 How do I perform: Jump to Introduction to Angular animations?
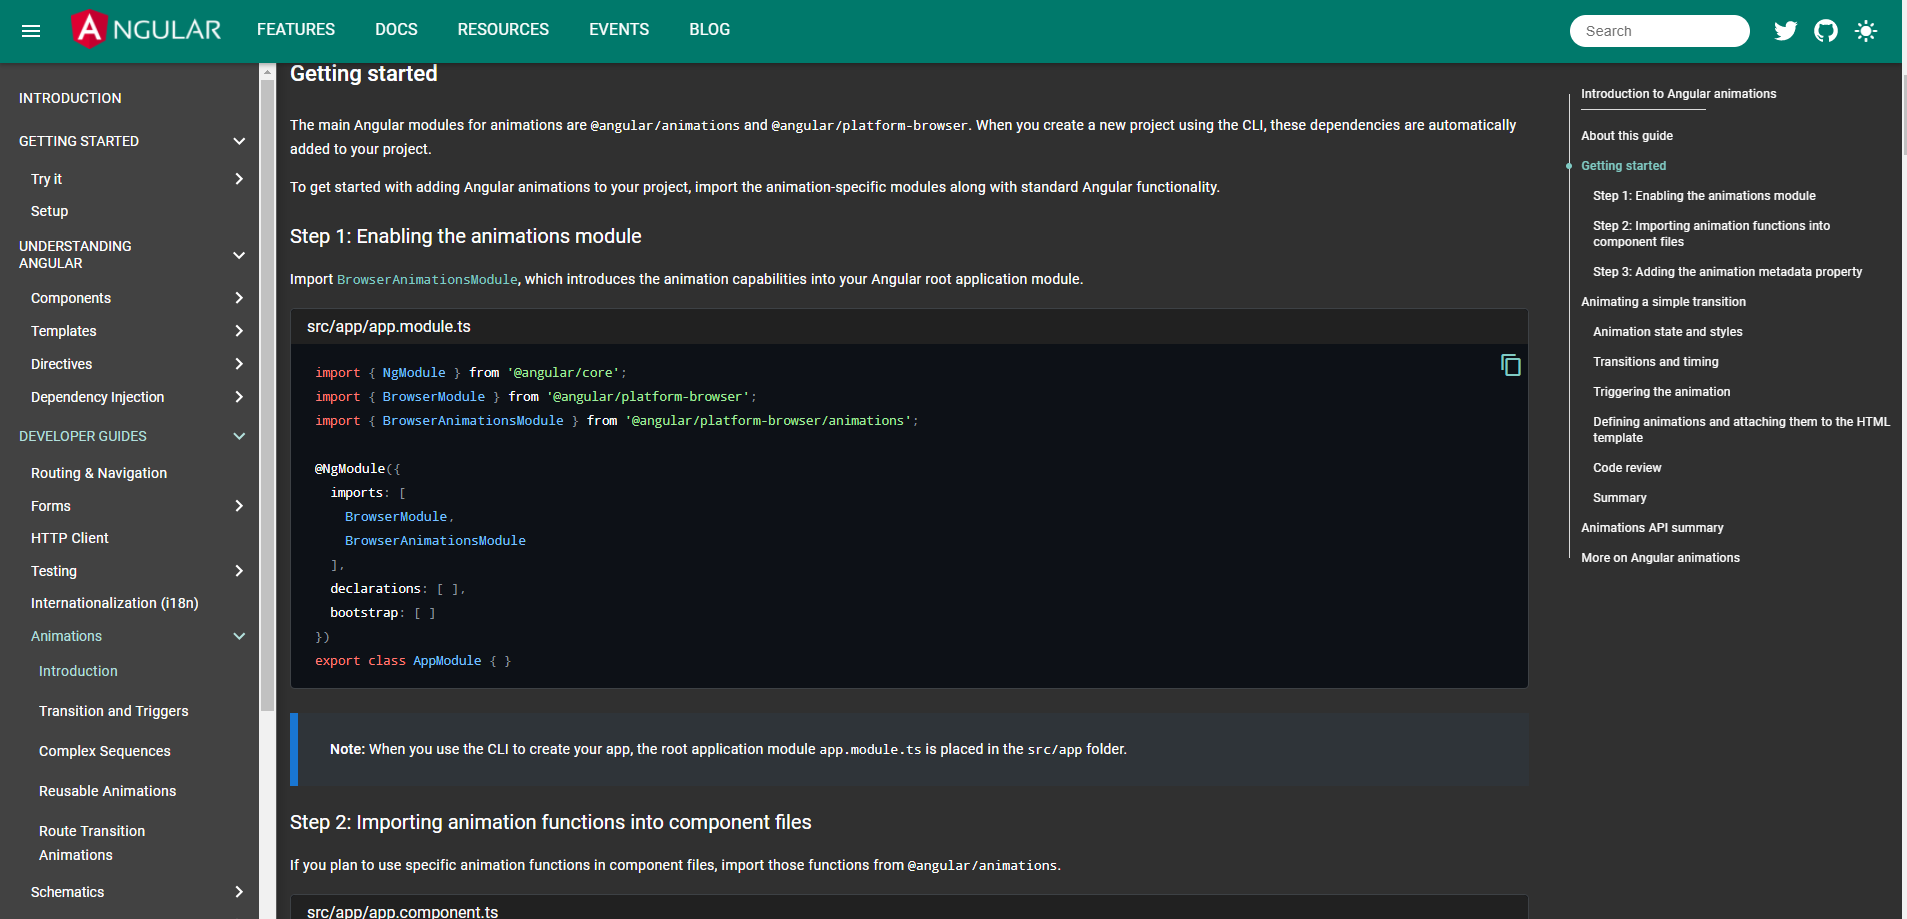point(1679,94)
